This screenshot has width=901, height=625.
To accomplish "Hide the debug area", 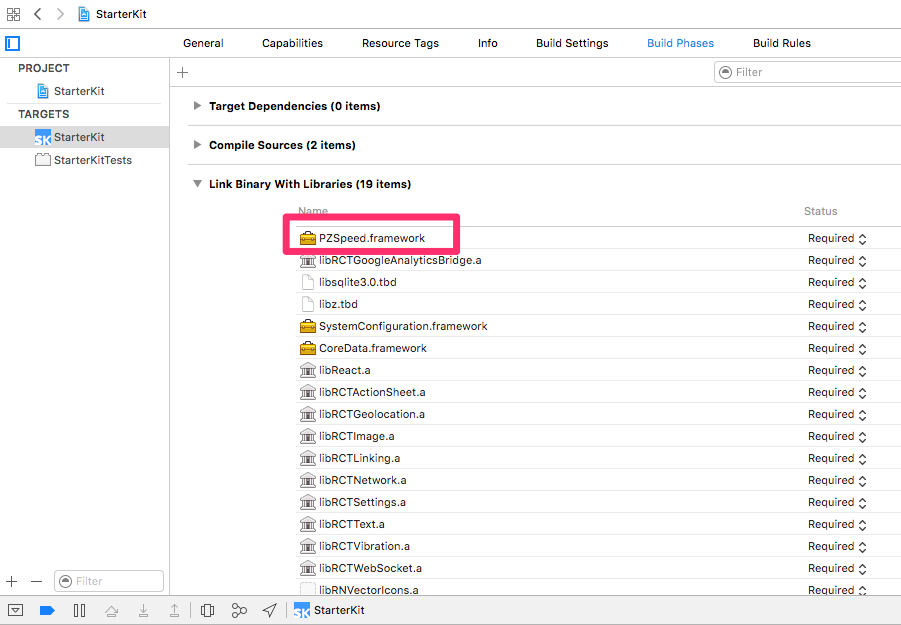I will (x=16, y=610).
